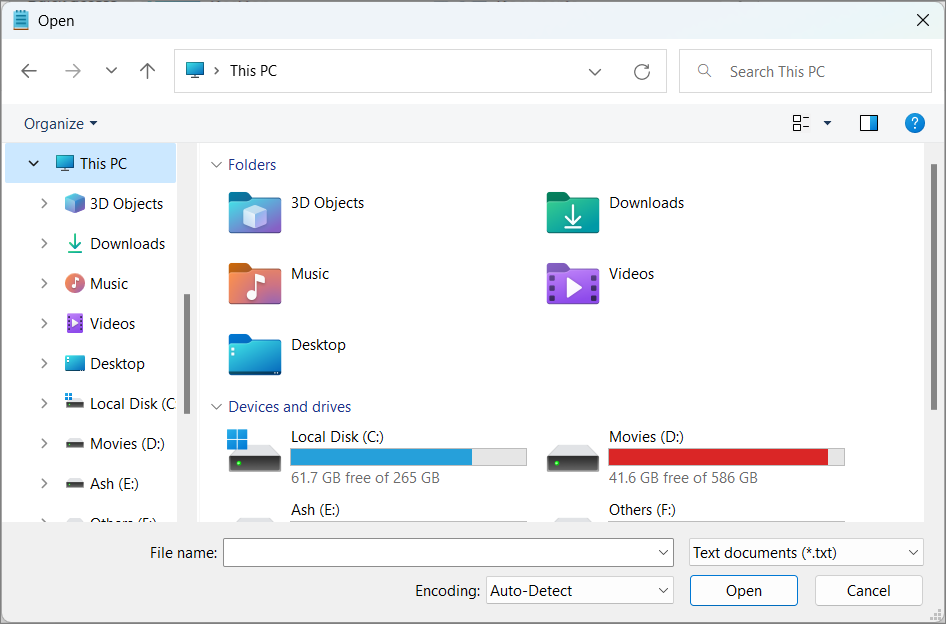Open the recent locations chevron
The width and height of the screenshot is (946, 624).
coord(111,71)
